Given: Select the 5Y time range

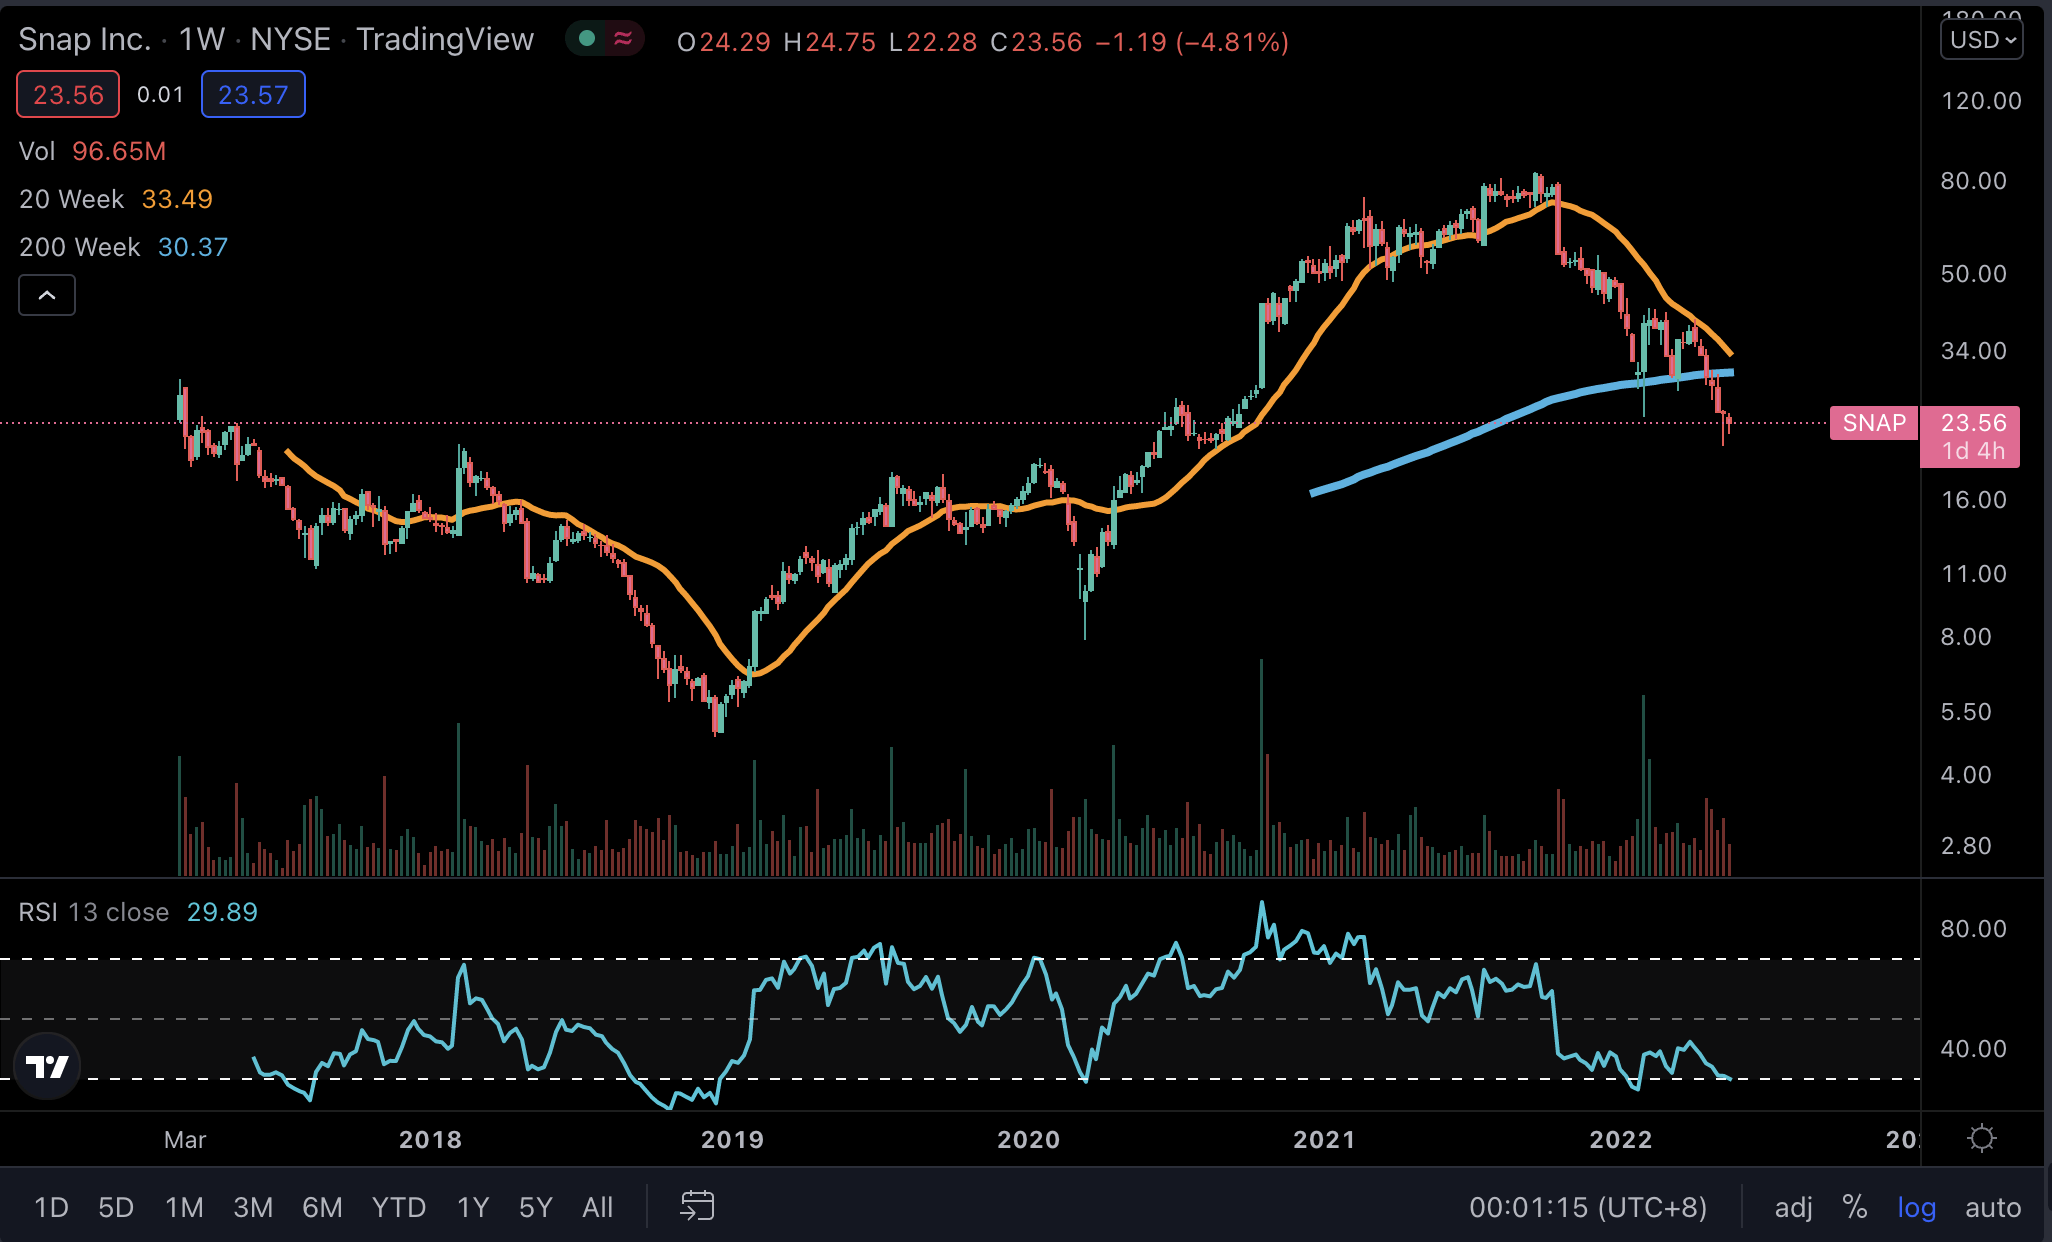Looking at the screenshot, I should [535, 1207].
